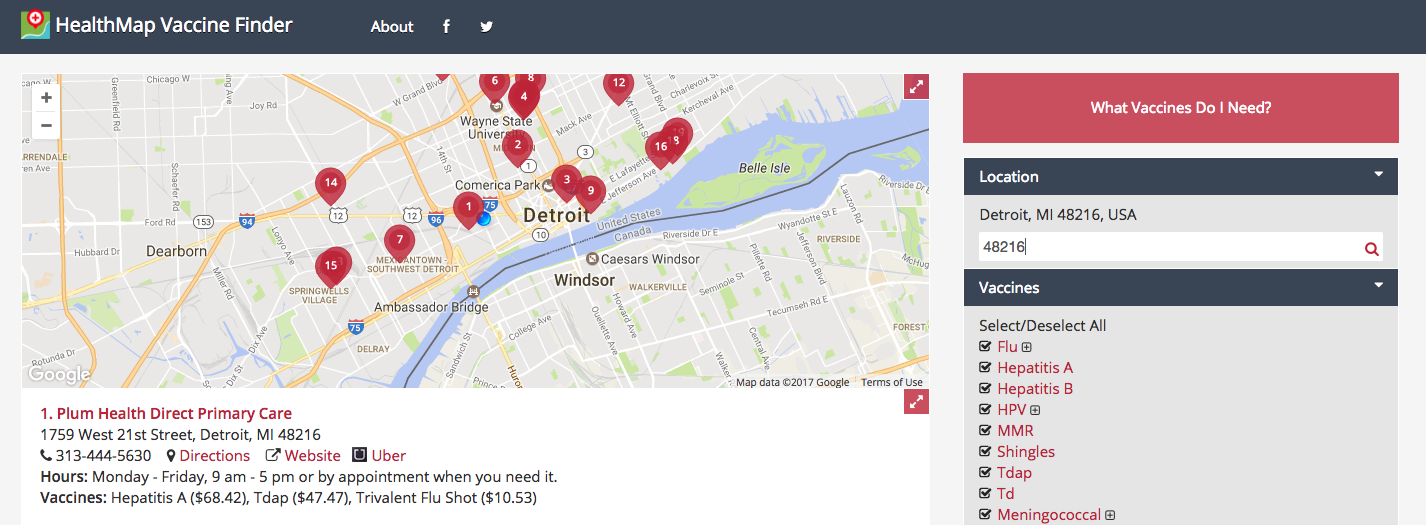Select map marker number 6
Screen dimensions: 1426x525
point(494,84)
